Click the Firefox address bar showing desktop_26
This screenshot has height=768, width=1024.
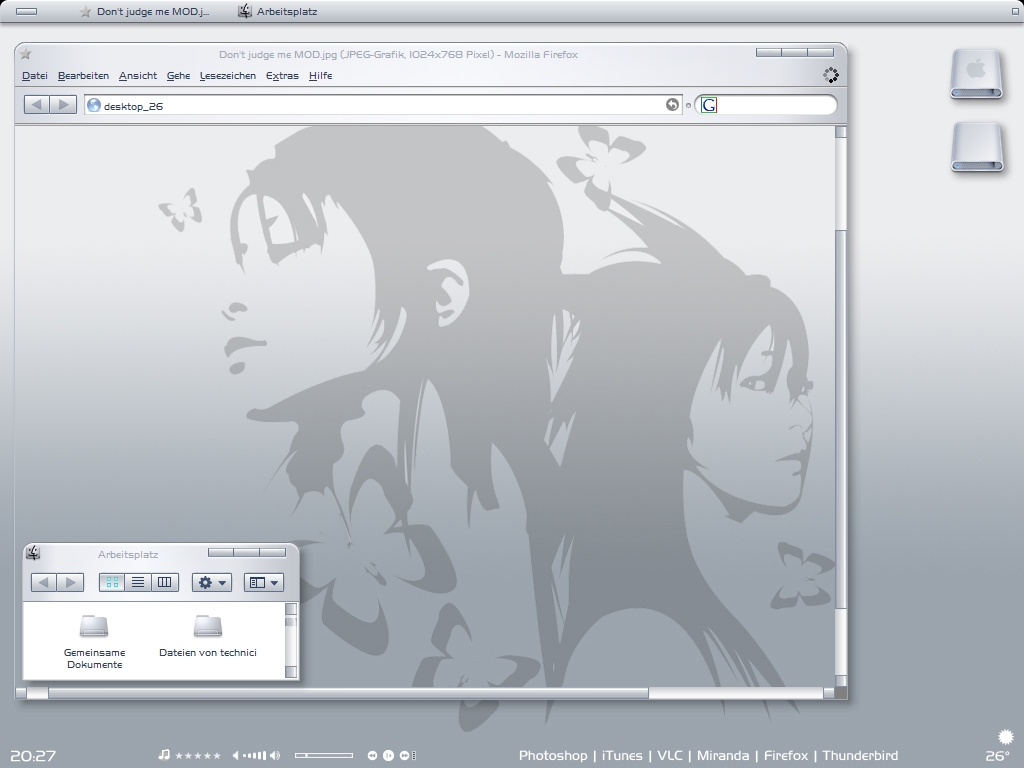click(383, 105)
